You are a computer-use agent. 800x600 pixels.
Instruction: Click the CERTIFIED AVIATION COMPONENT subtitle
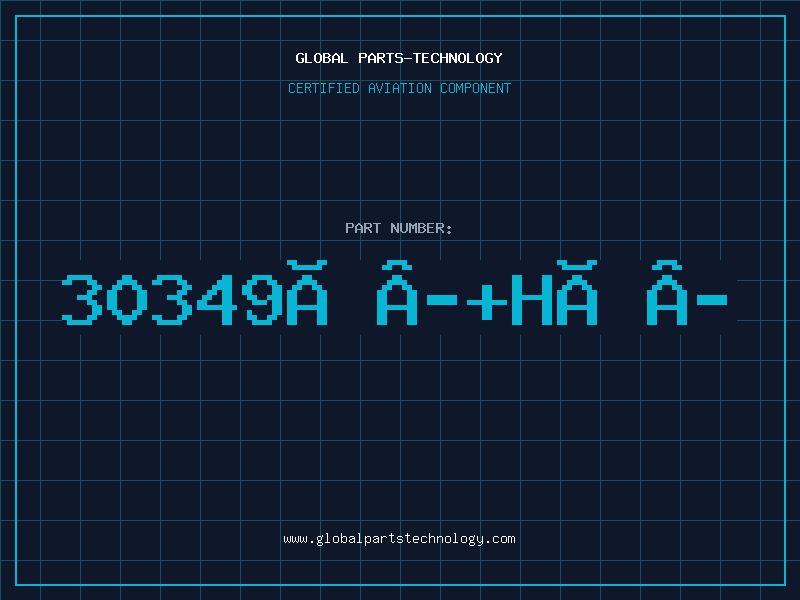click(x=399, y=88)
